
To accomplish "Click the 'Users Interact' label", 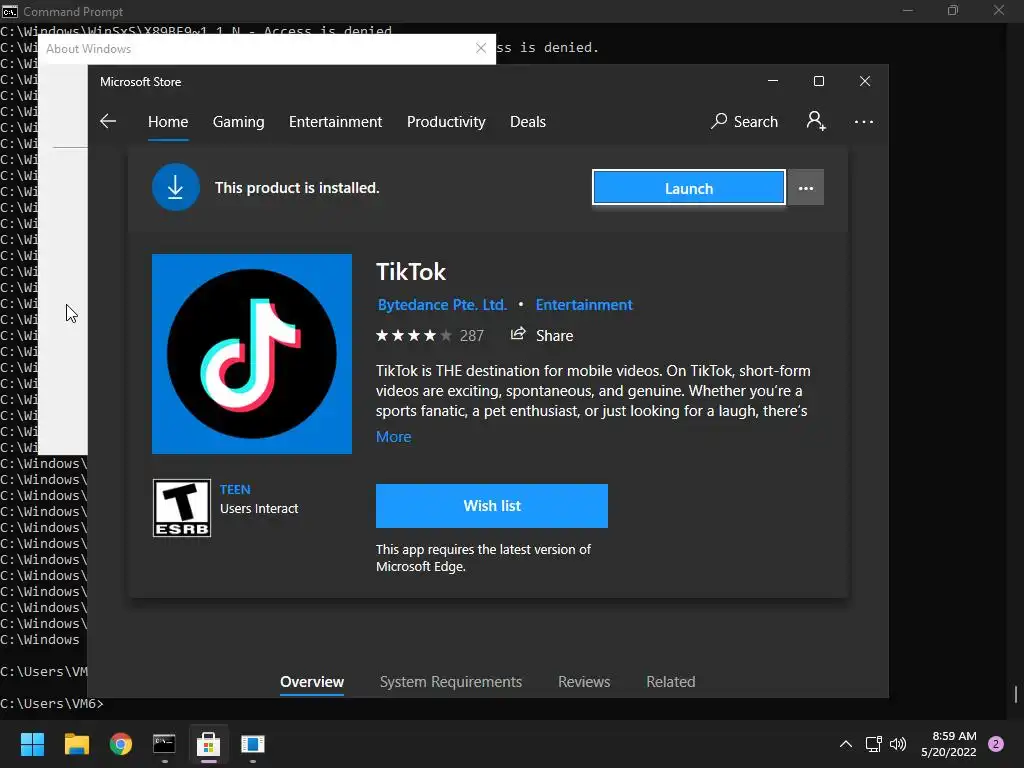I will click(259, 509).
